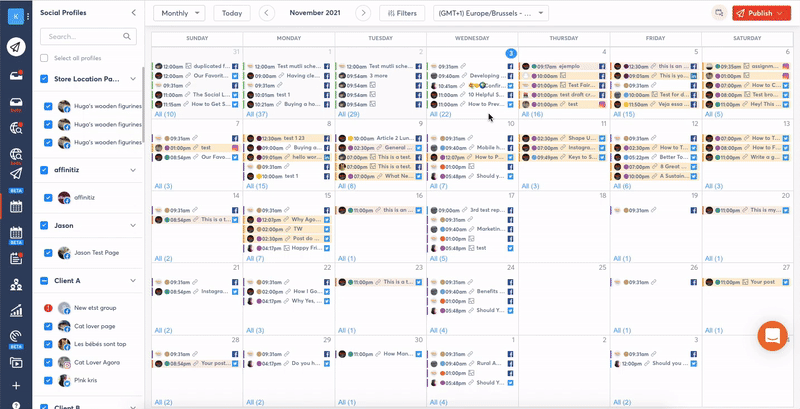Image resolution: width=800 pixels, height=409 pixels.
Task: Open the radar listening icon with BETA badge
Action: click(16, 337)
